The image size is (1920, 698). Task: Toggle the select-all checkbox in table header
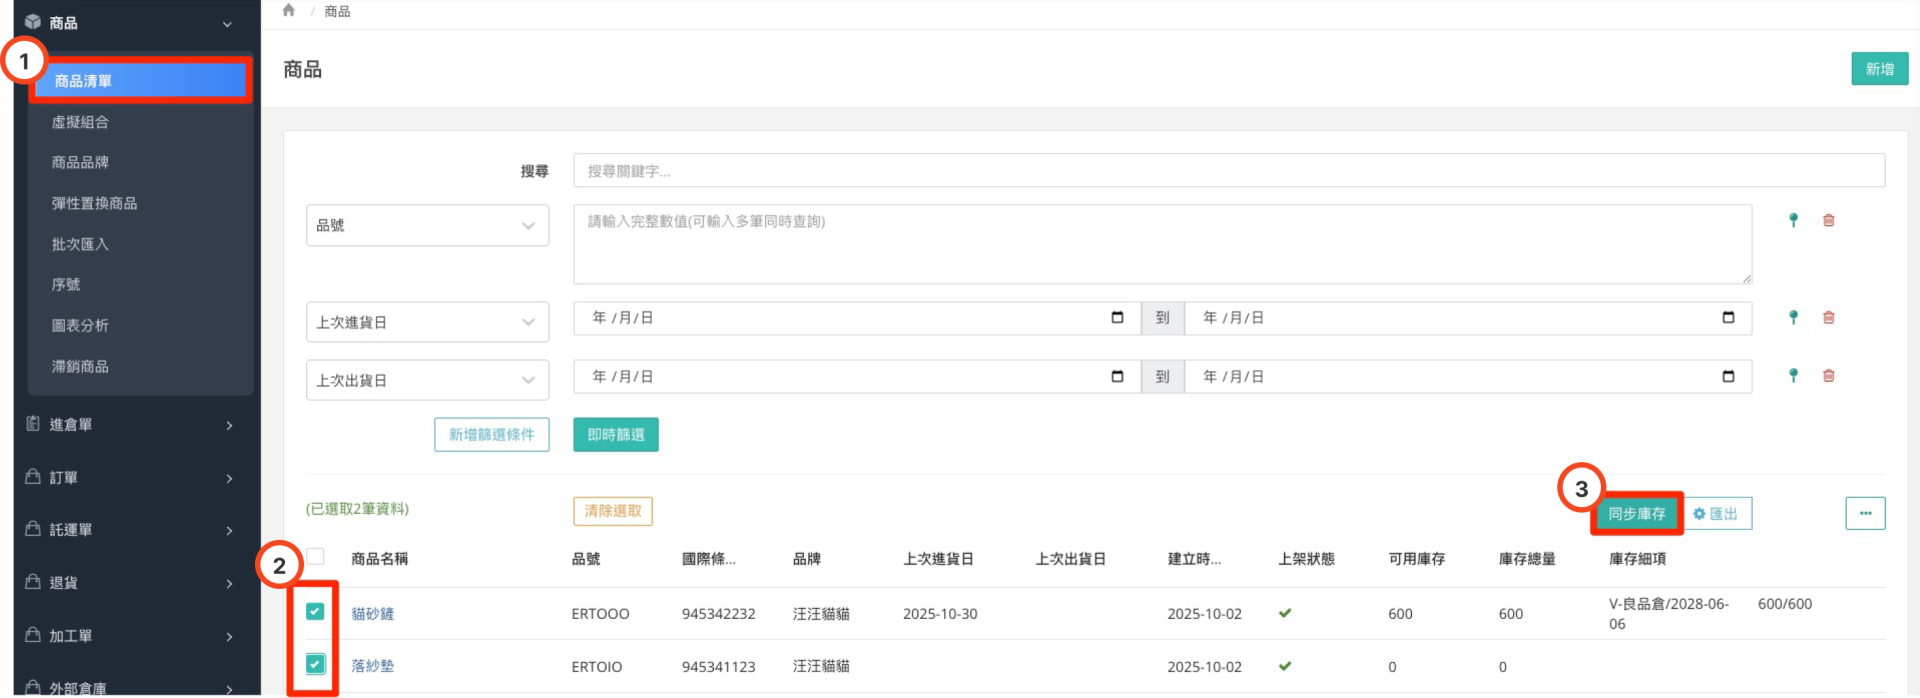315,557
